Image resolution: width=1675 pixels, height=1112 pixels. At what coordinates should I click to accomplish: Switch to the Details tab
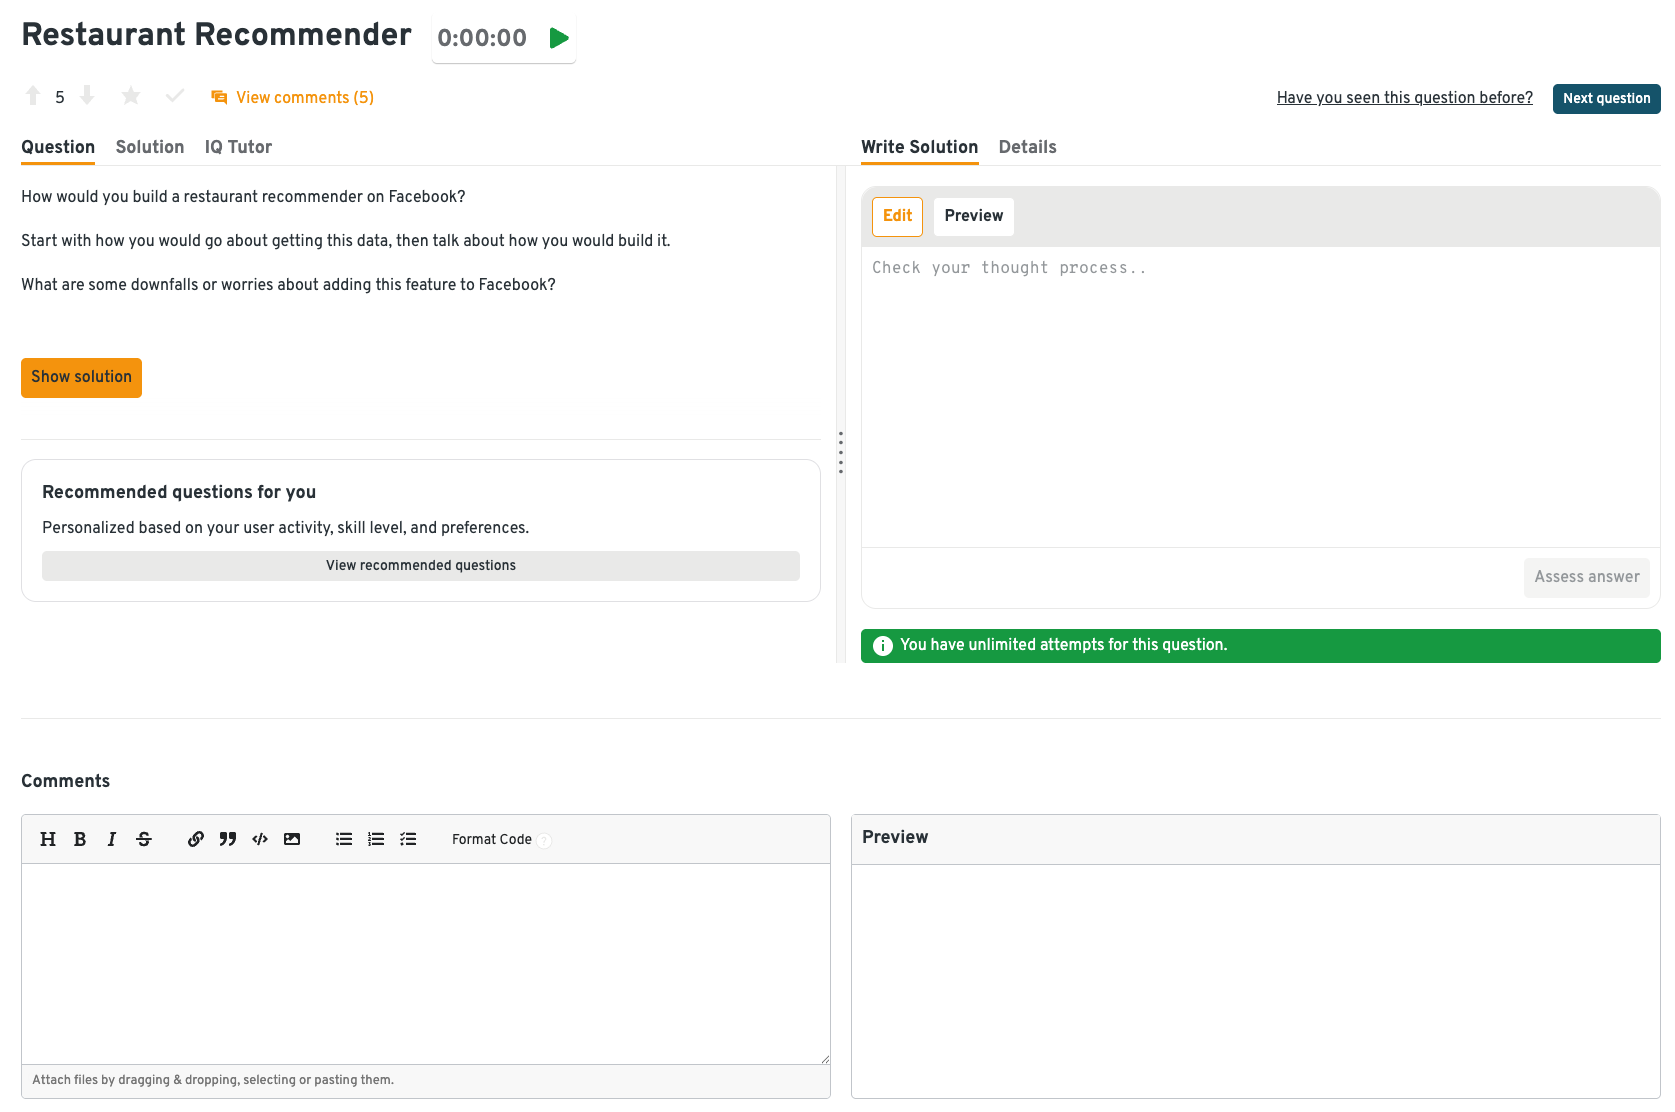pyautogui.click(x=1027, y=147)
